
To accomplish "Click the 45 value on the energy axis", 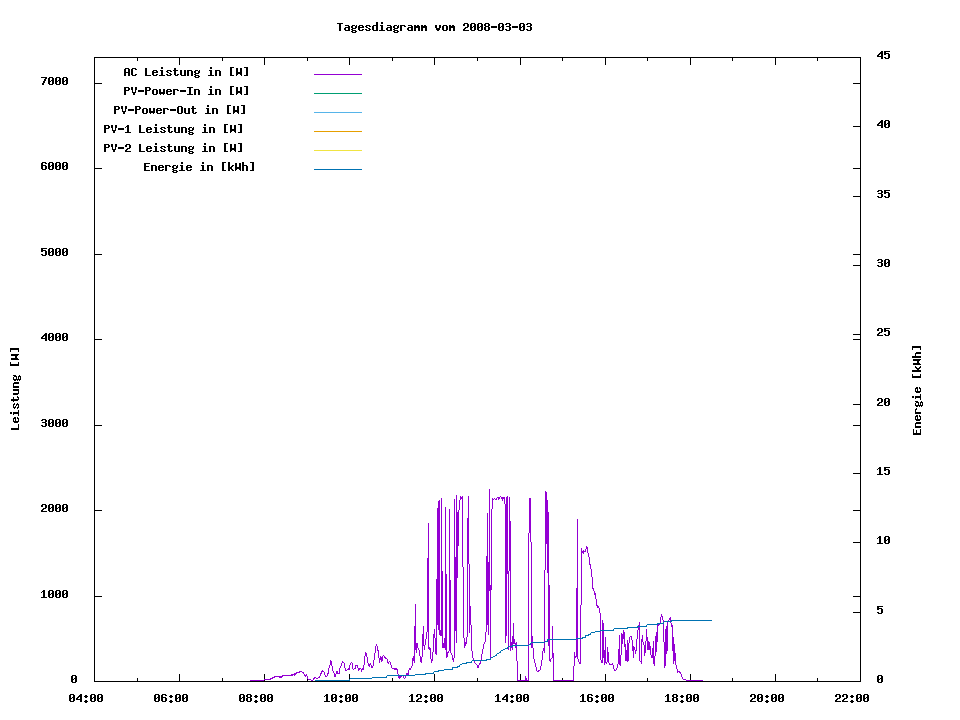I will tap(883, 55).
